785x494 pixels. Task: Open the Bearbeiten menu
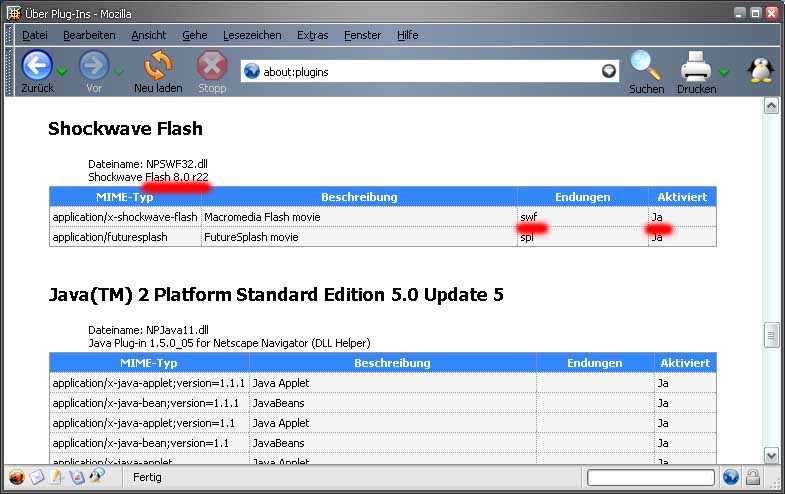coord(89,35)
